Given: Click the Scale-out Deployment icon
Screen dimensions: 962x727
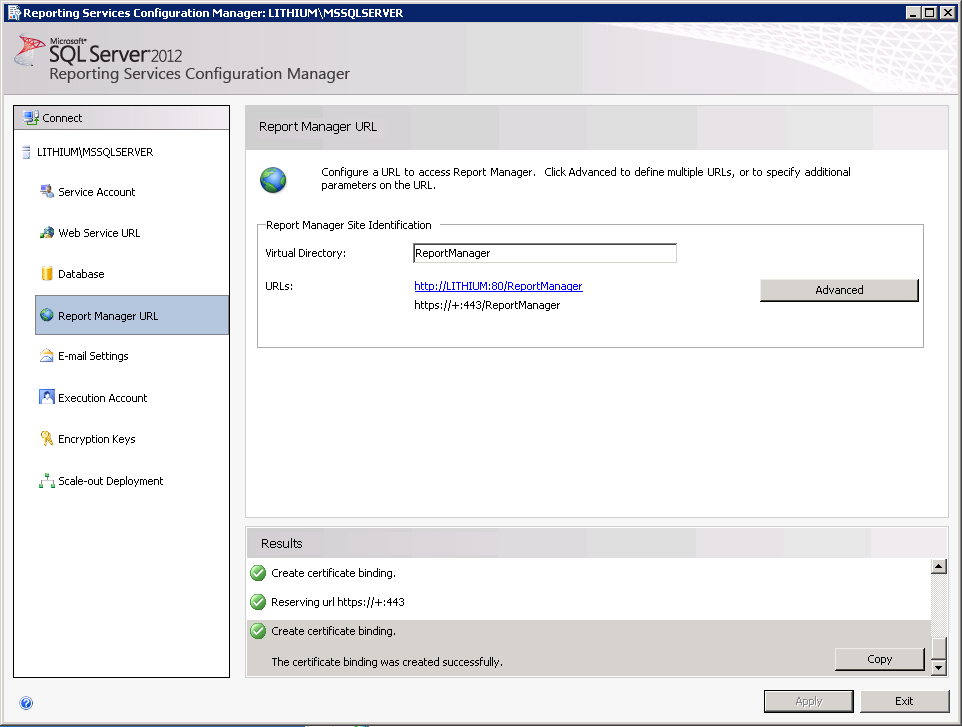Looking at the screenshot, I should point(46,481).
